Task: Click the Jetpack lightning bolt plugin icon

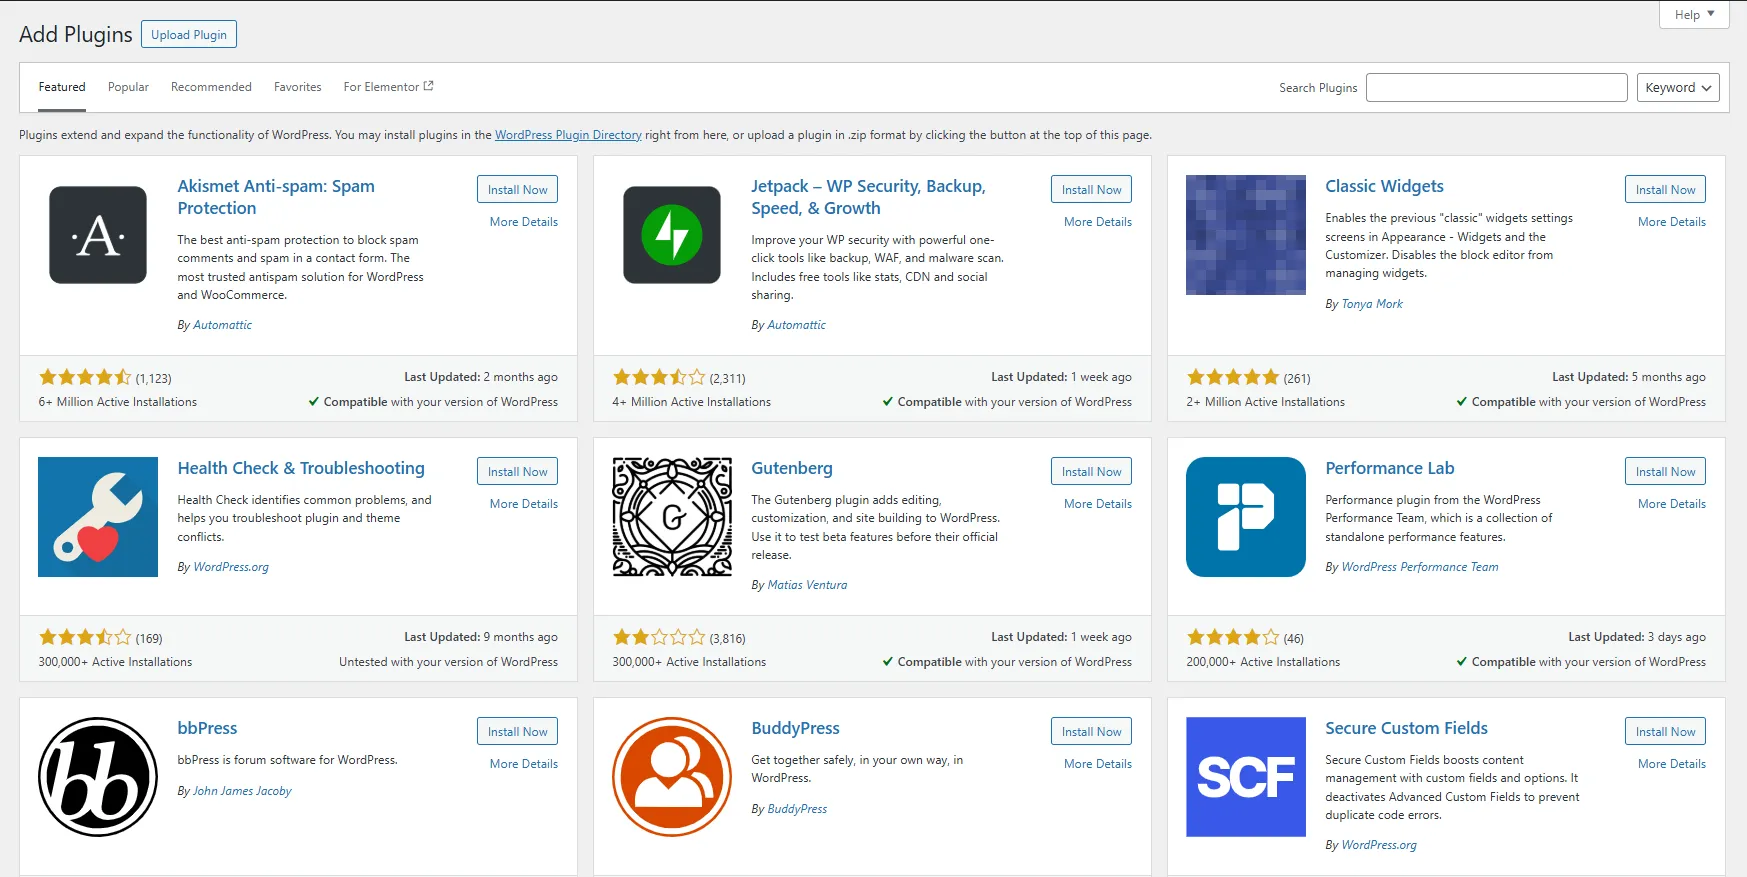Action: pyautogui.click(x=672, y=235)
